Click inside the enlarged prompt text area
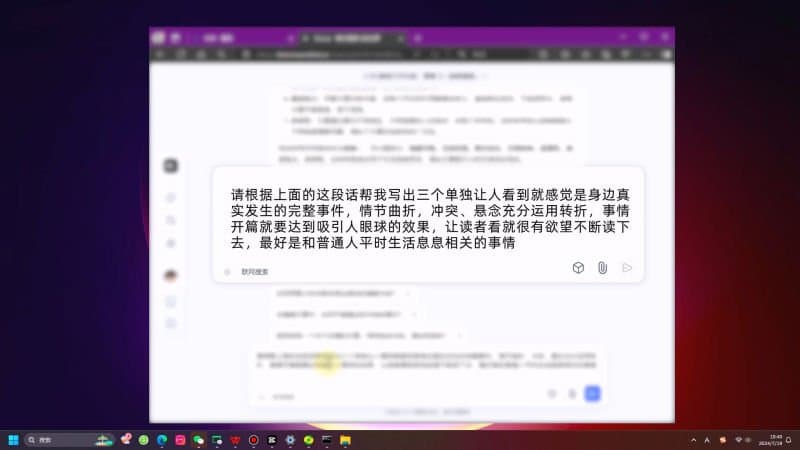 tap(430, 218)
